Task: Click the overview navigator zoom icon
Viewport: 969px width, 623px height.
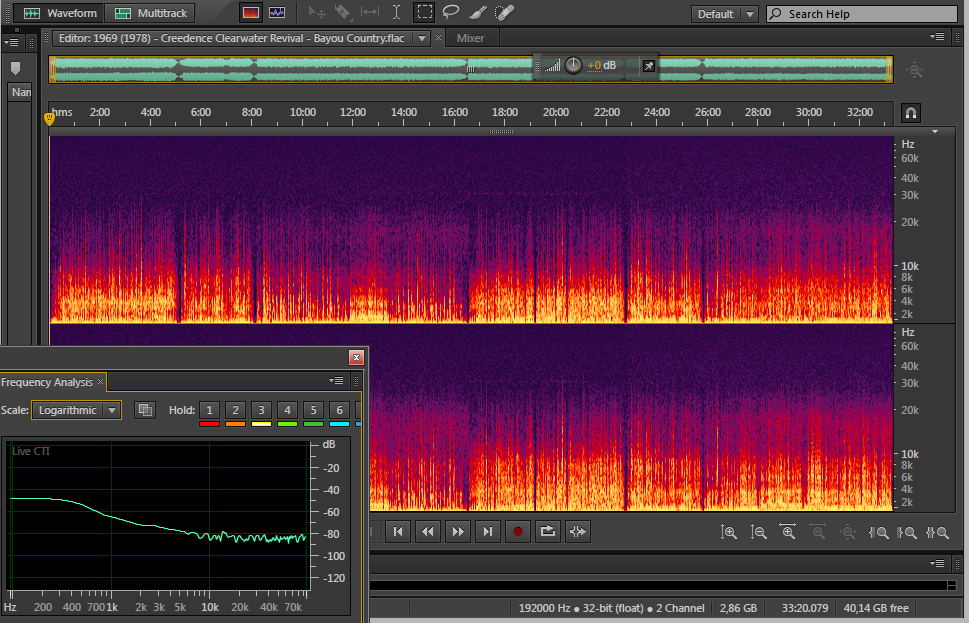Action: tap(915, 70)
